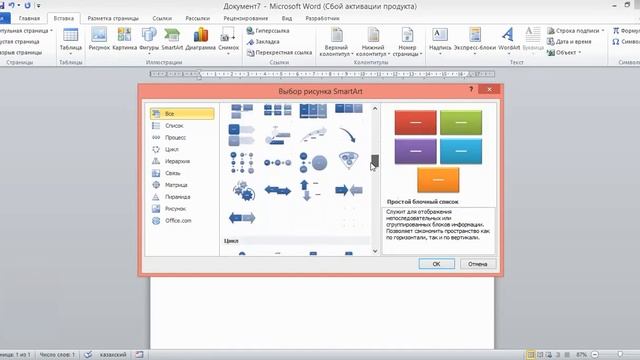
Task: Switch to print layout view icon
Action: [531, 355]
